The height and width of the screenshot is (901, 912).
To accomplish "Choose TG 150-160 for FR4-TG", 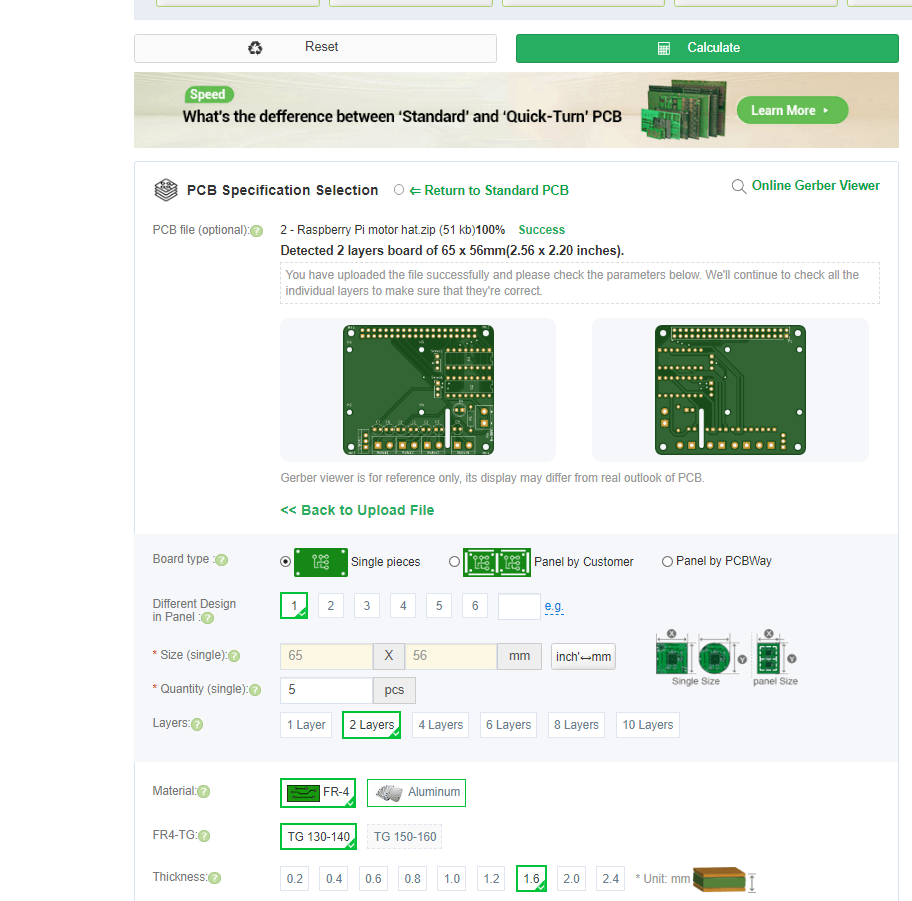I will point(404,836).
